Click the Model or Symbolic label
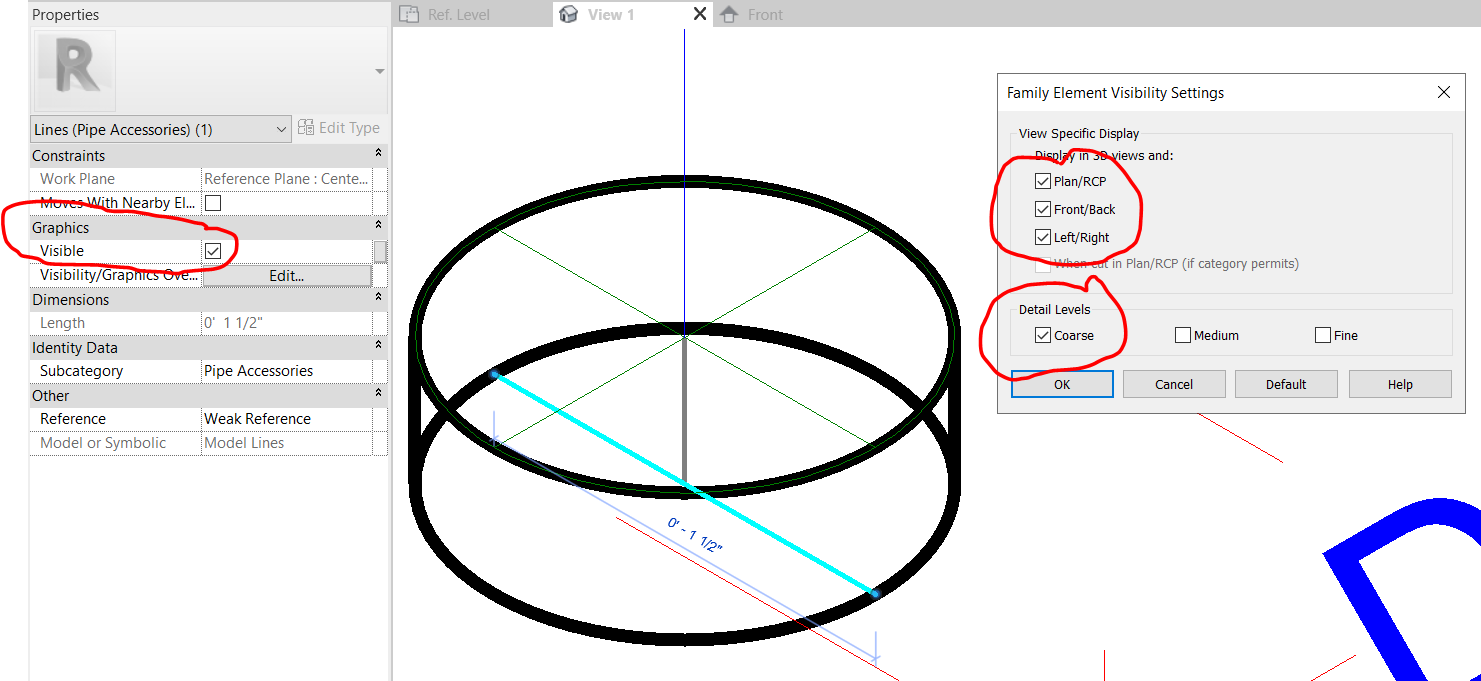This screenshot has width=1481, height=681. click(x=103, y=443)
